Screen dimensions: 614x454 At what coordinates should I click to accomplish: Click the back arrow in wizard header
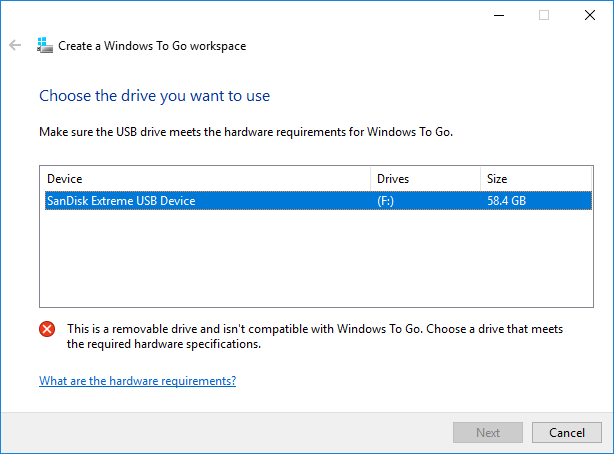pyautogui.click(x=15, y=45)
